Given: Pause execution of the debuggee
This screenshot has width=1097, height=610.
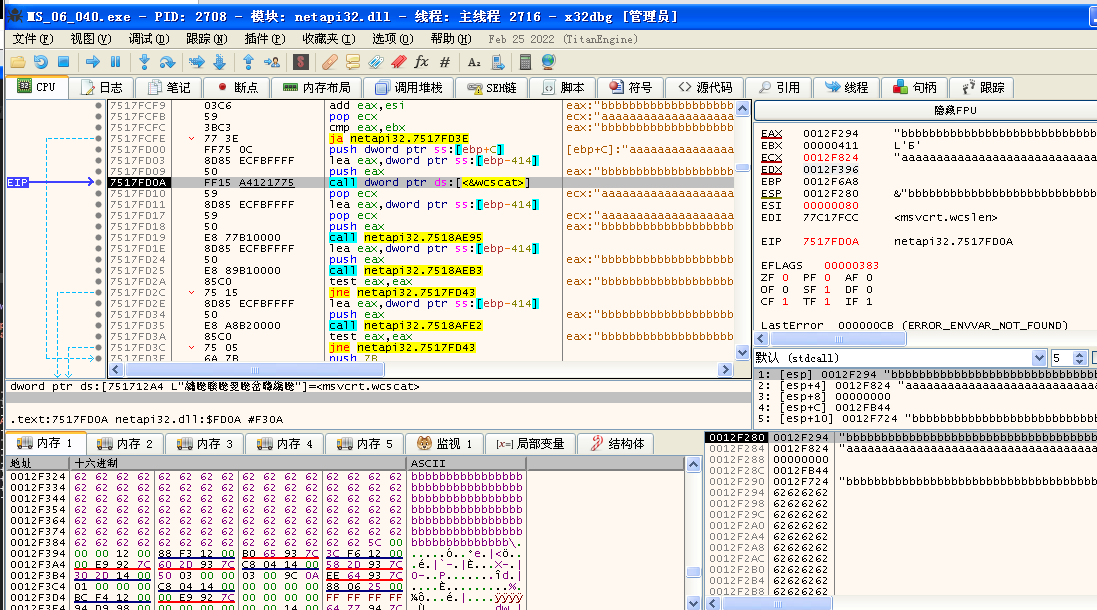Looking at the screenshot, I should click(115, 62).
